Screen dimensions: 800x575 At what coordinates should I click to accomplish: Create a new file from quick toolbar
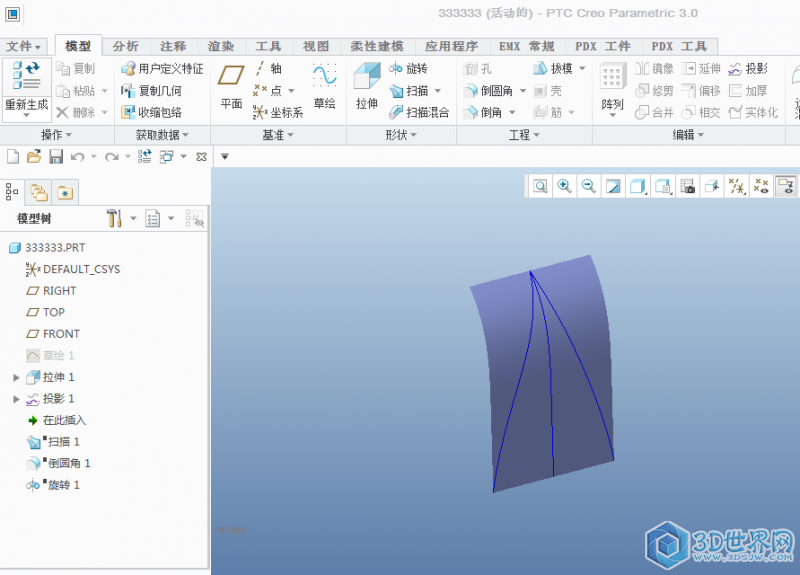coord(13,157)
